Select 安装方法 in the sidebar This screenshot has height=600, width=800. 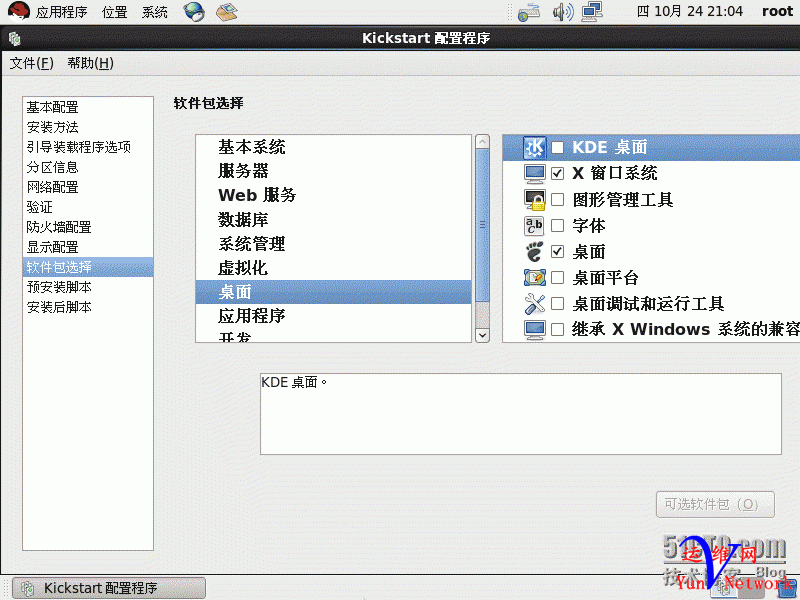tap(87, 127)
